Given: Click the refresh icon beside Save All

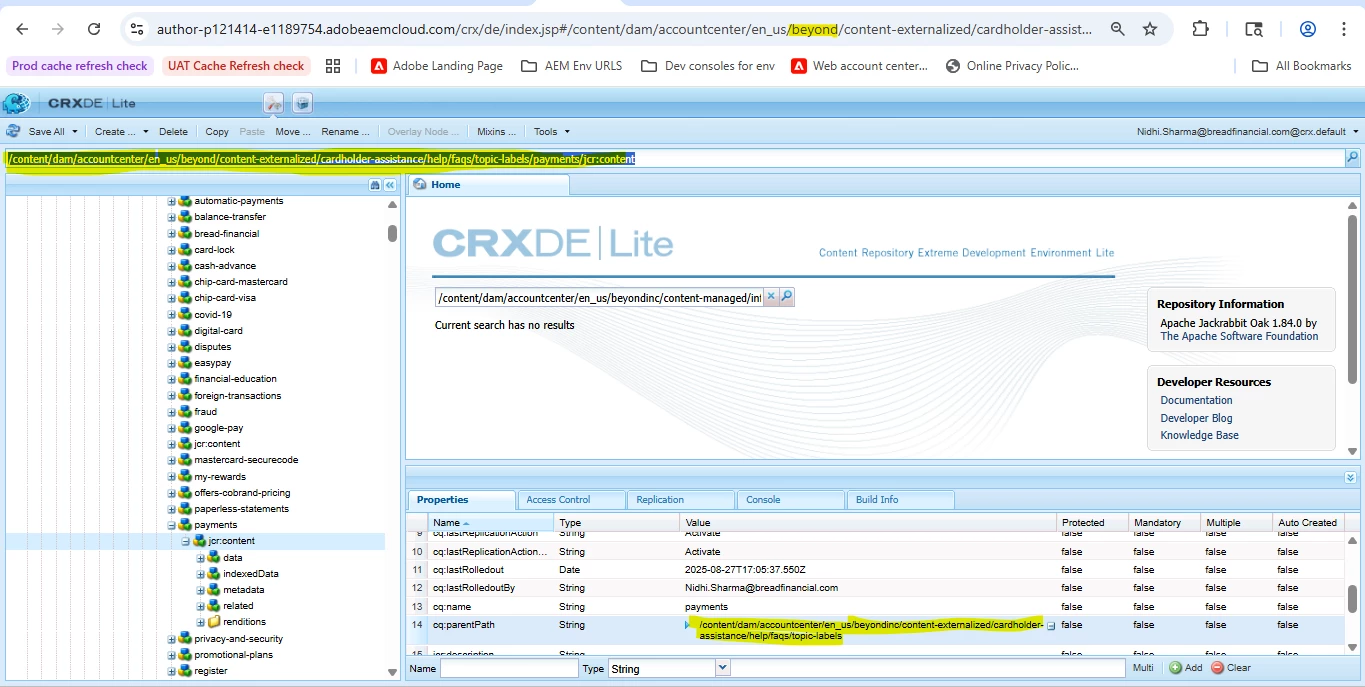Looking at the screenshot, I should click(14, 131).
